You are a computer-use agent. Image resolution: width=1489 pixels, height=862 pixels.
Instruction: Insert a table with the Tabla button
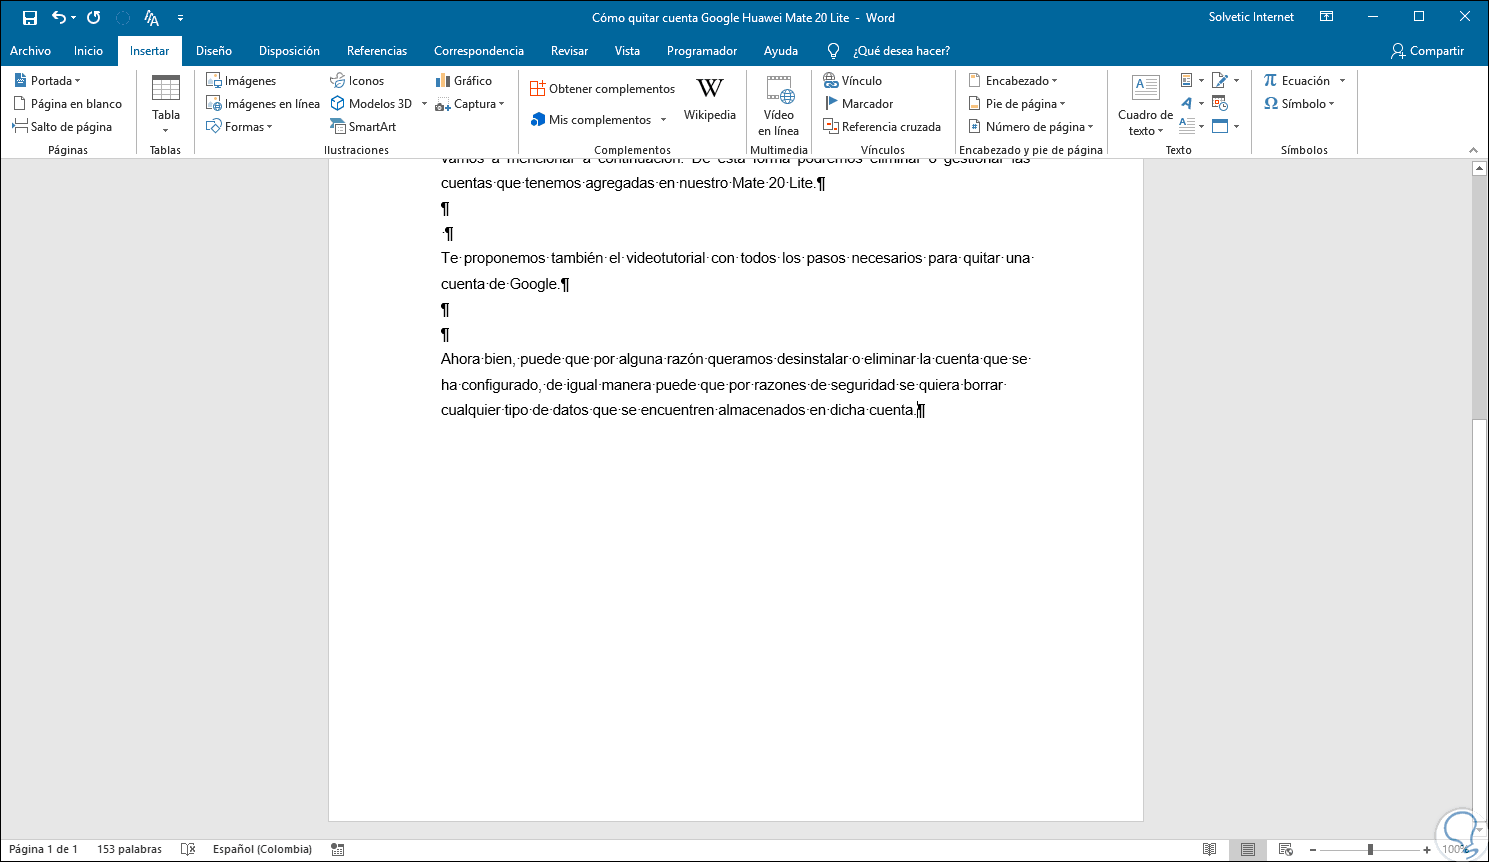[x=166, y=104]
